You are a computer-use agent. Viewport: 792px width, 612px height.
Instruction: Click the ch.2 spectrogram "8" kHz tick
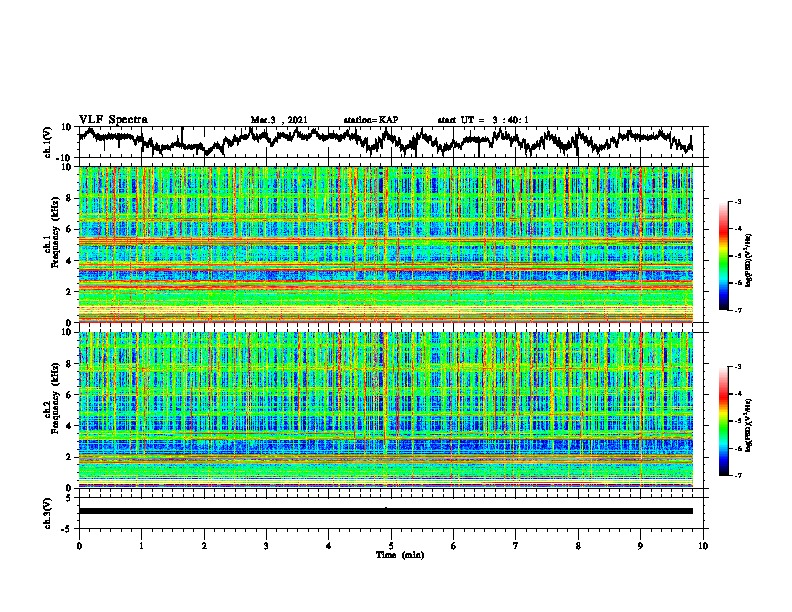70,364
